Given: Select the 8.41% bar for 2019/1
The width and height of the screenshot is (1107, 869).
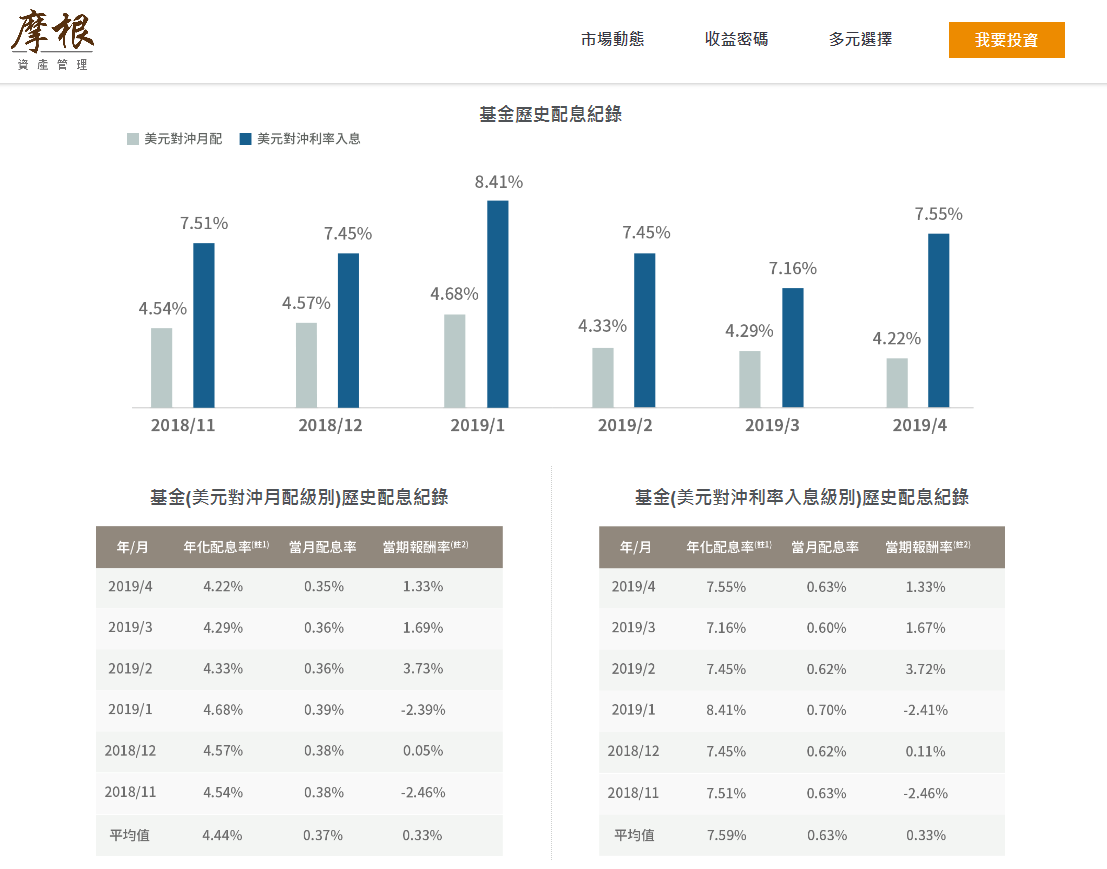Looking at the screenshot, I should coord(497,300).
